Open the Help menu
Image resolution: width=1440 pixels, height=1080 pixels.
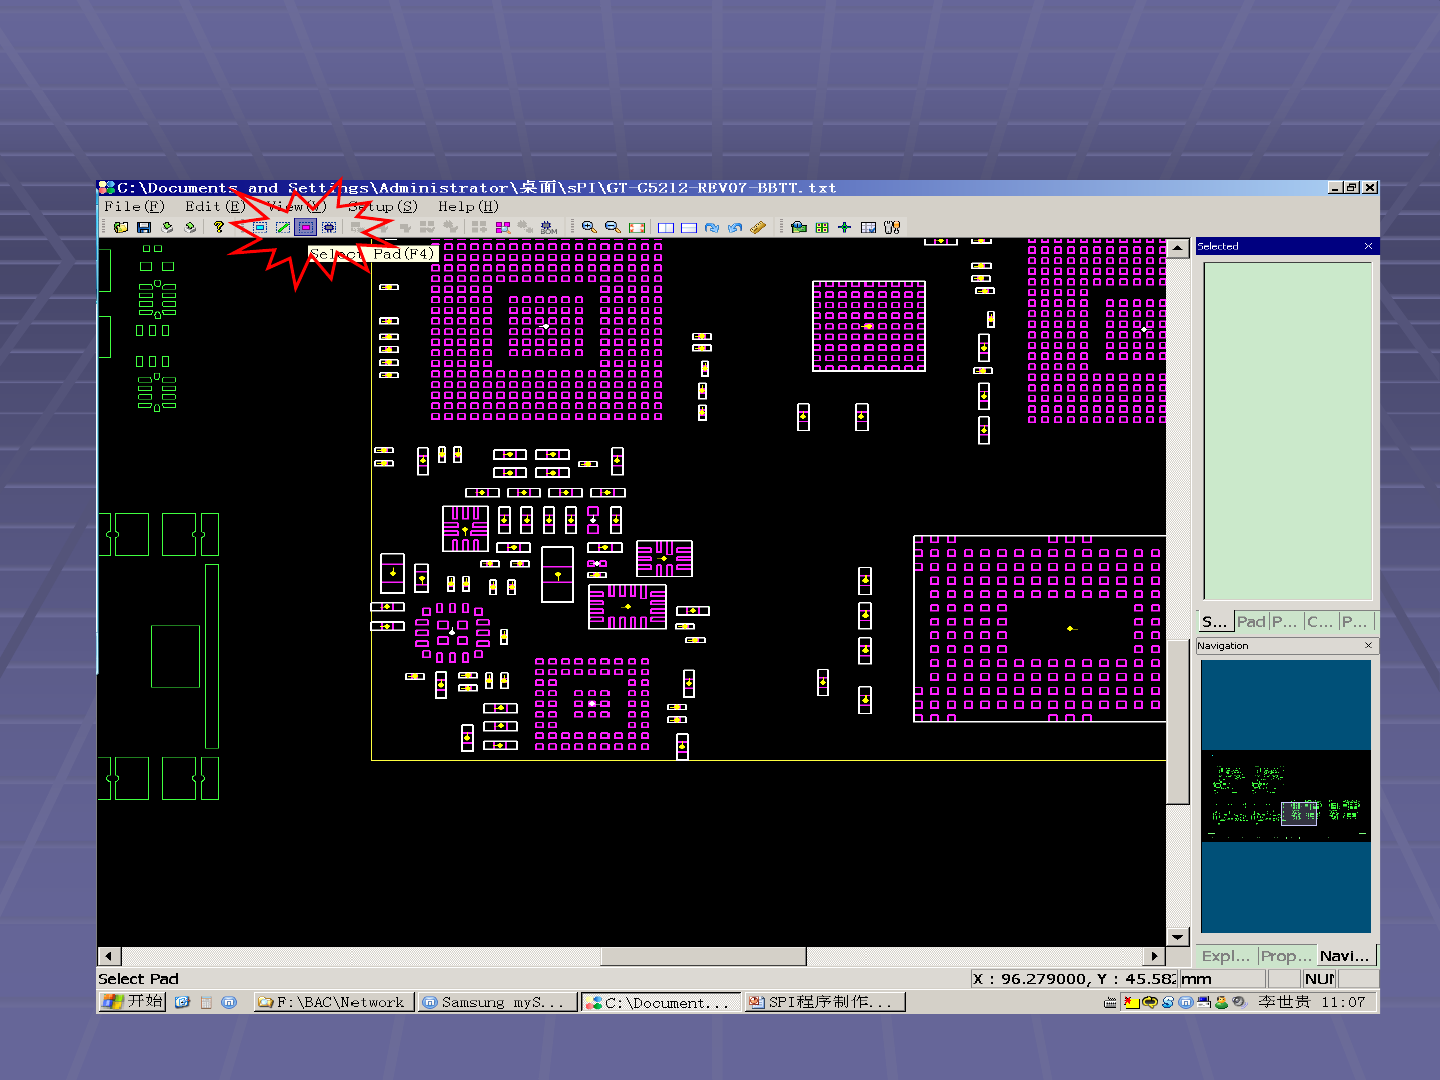coord(467,207)
